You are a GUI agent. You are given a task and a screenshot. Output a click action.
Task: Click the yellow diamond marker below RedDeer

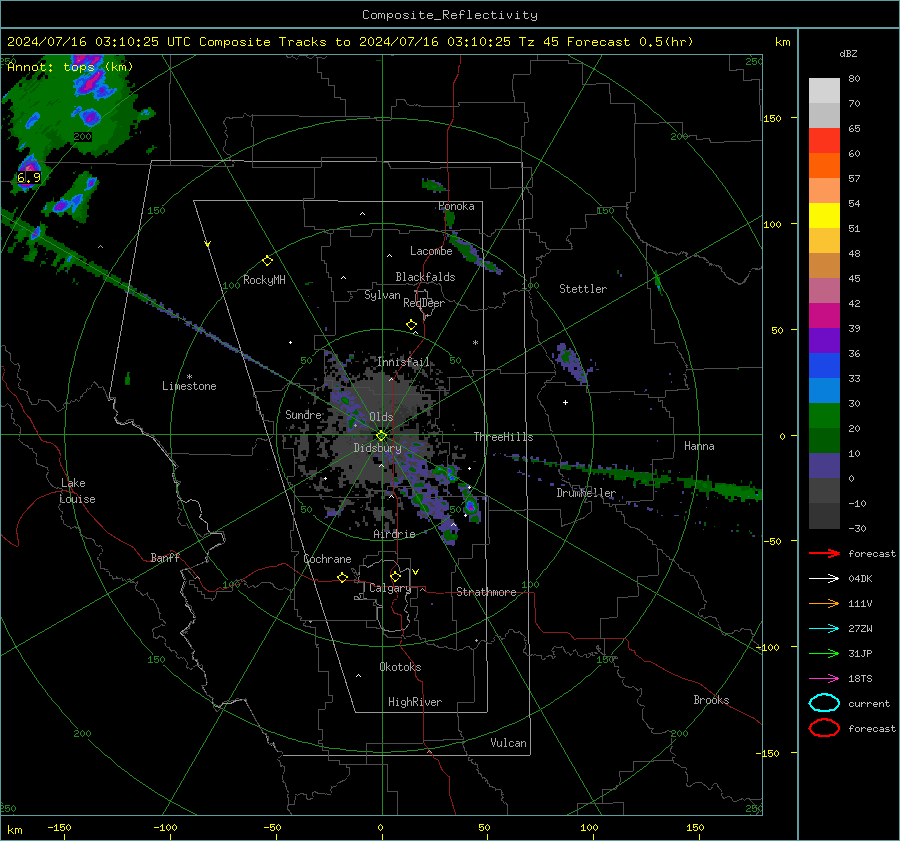tap(412, 325)
